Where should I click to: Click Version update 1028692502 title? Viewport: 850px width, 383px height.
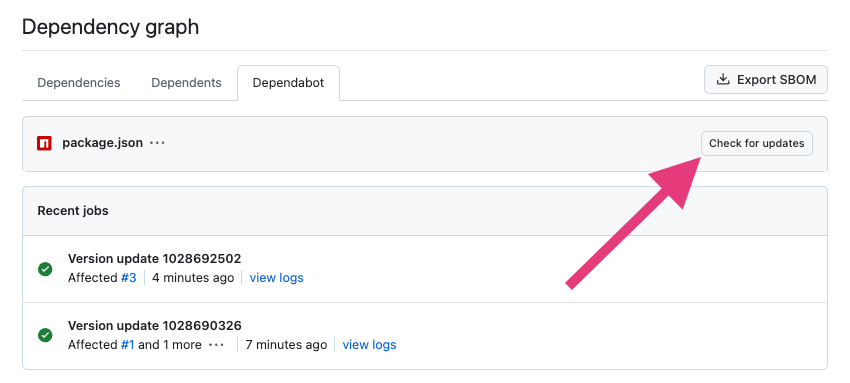(154, 258)
